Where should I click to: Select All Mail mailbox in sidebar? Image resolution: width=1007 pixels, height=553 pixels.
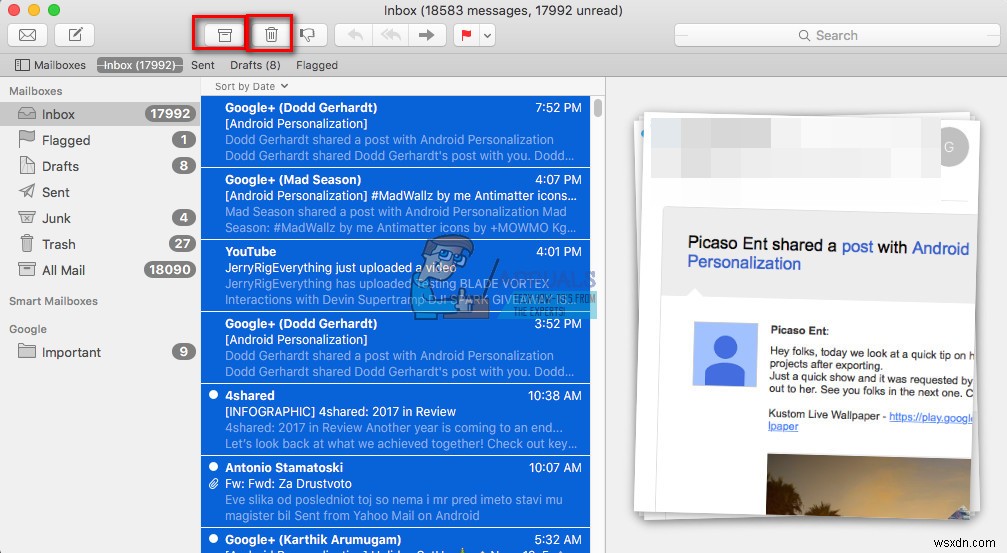click(x=100, y=270)
